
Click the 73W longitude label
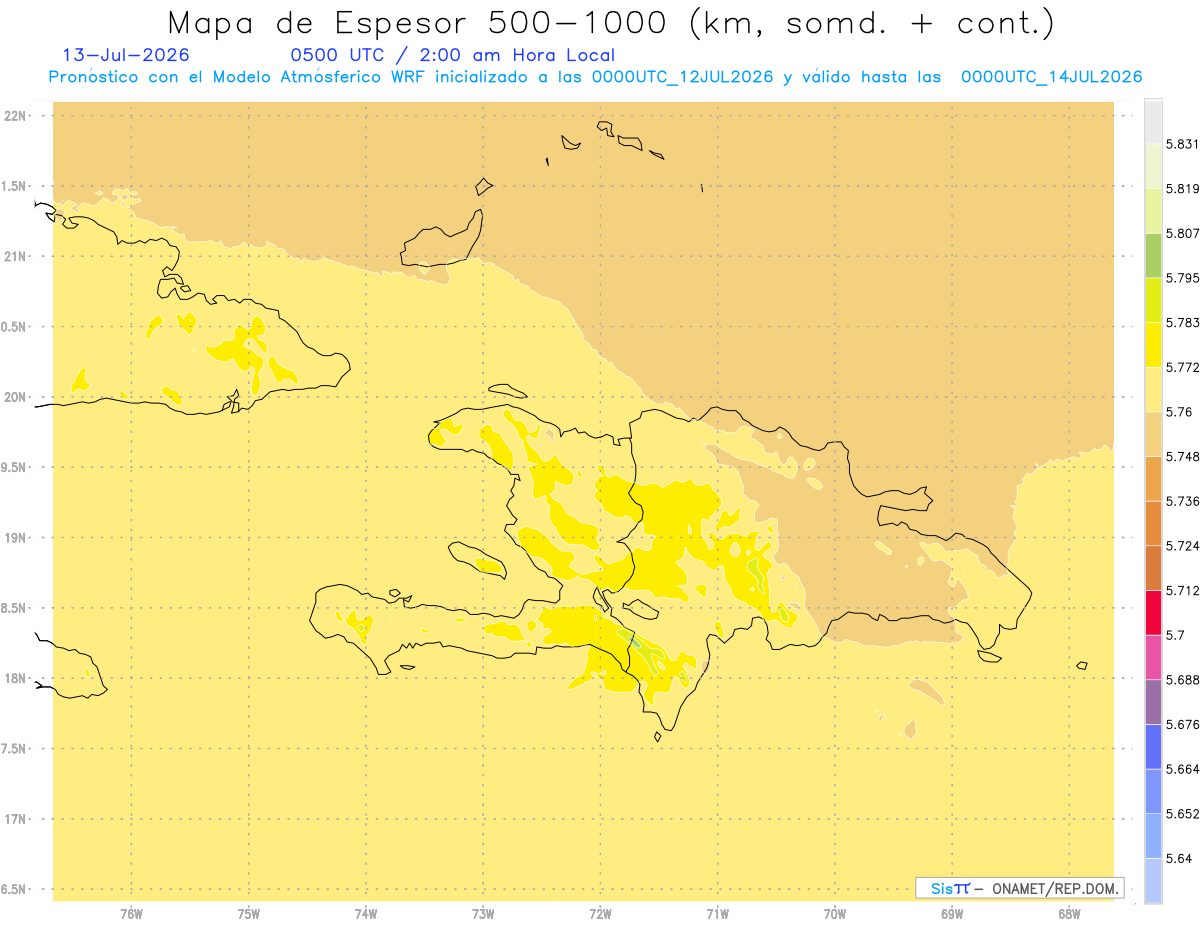tap(483, 914)
